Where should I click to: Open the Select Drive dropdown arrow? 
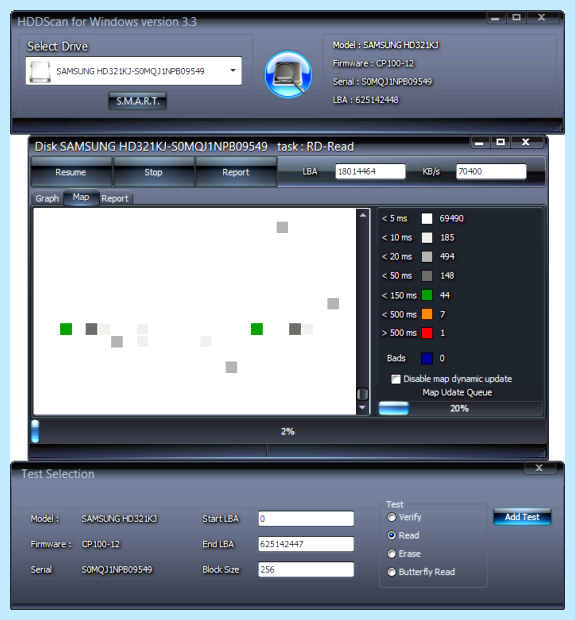[x=233, y=70]
